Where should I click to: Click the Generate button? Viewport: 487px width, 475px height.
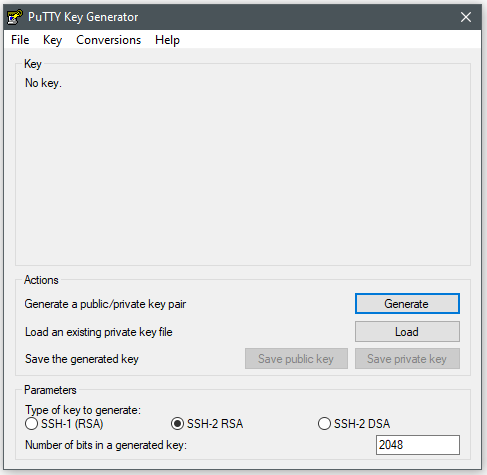407,304
